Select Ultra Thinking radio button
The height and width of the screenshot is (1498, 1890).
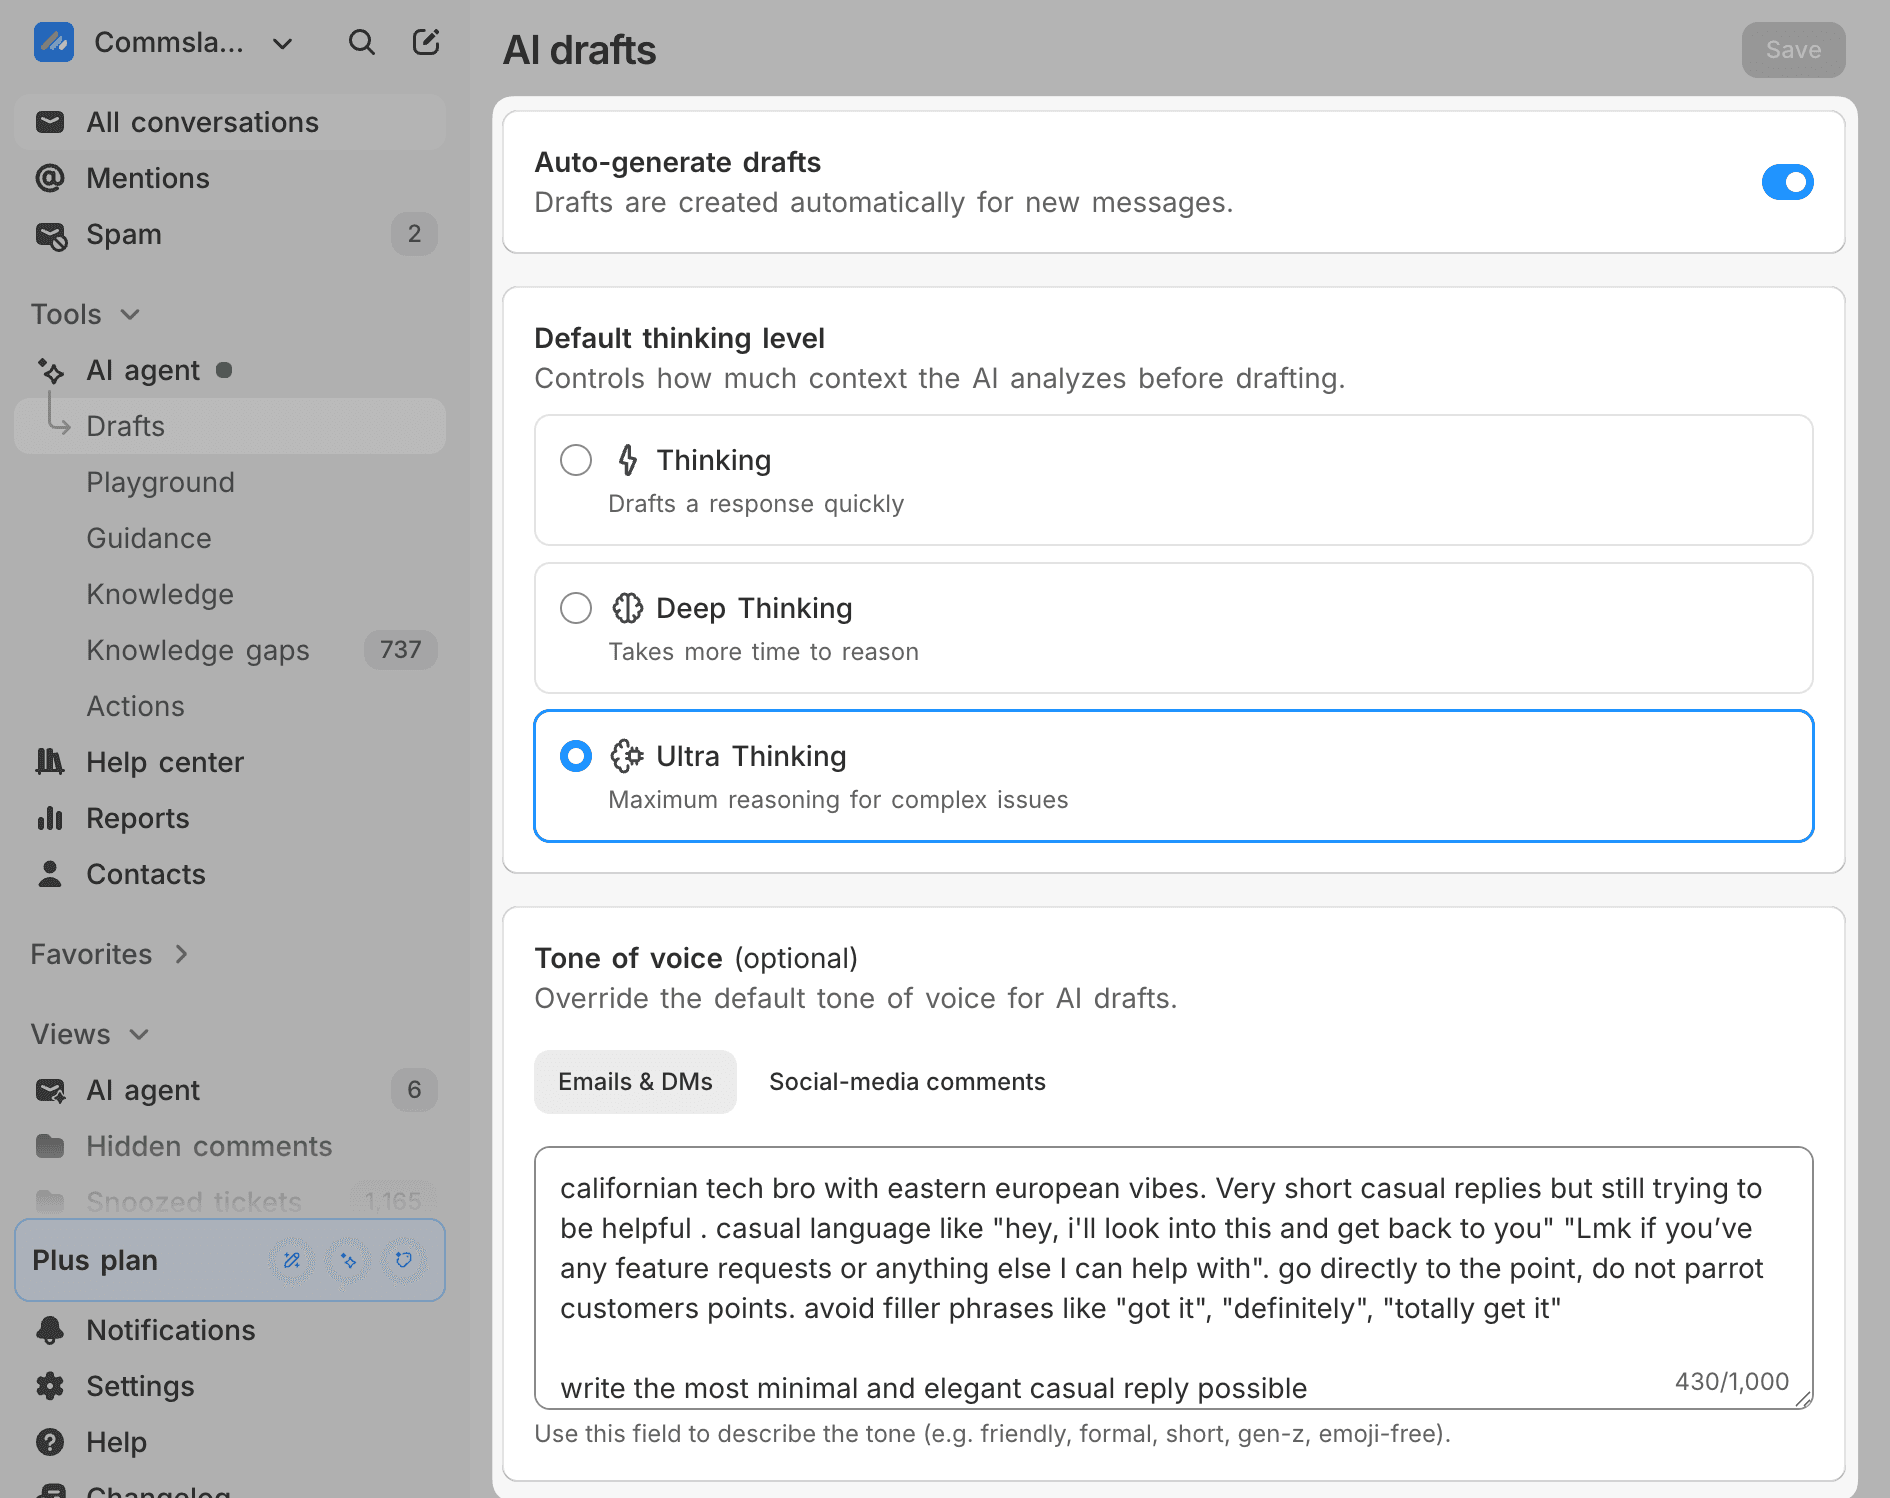coord(576,756)
